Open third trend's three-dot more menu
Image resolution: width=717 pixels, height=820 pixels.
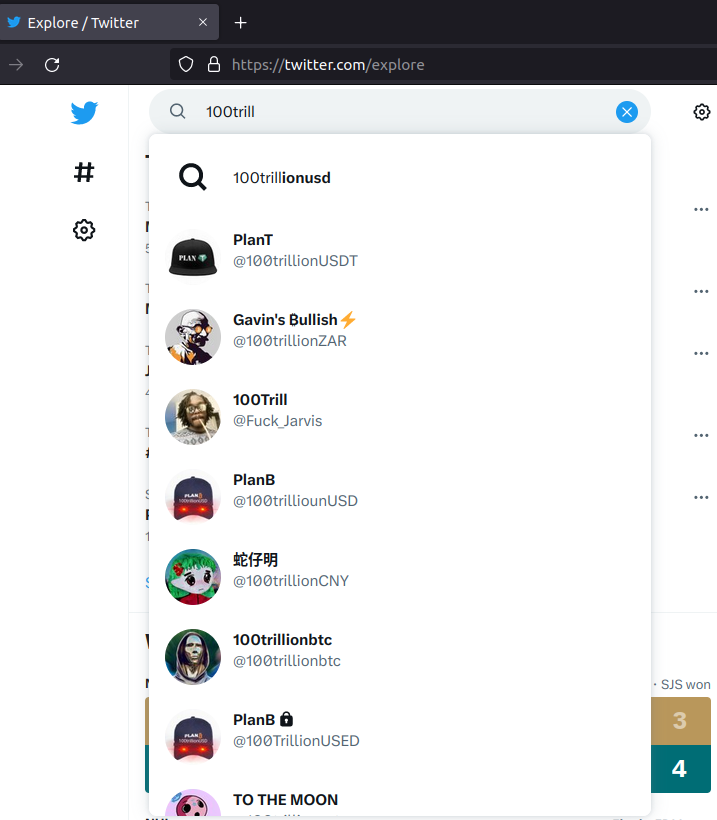point(701,354)
